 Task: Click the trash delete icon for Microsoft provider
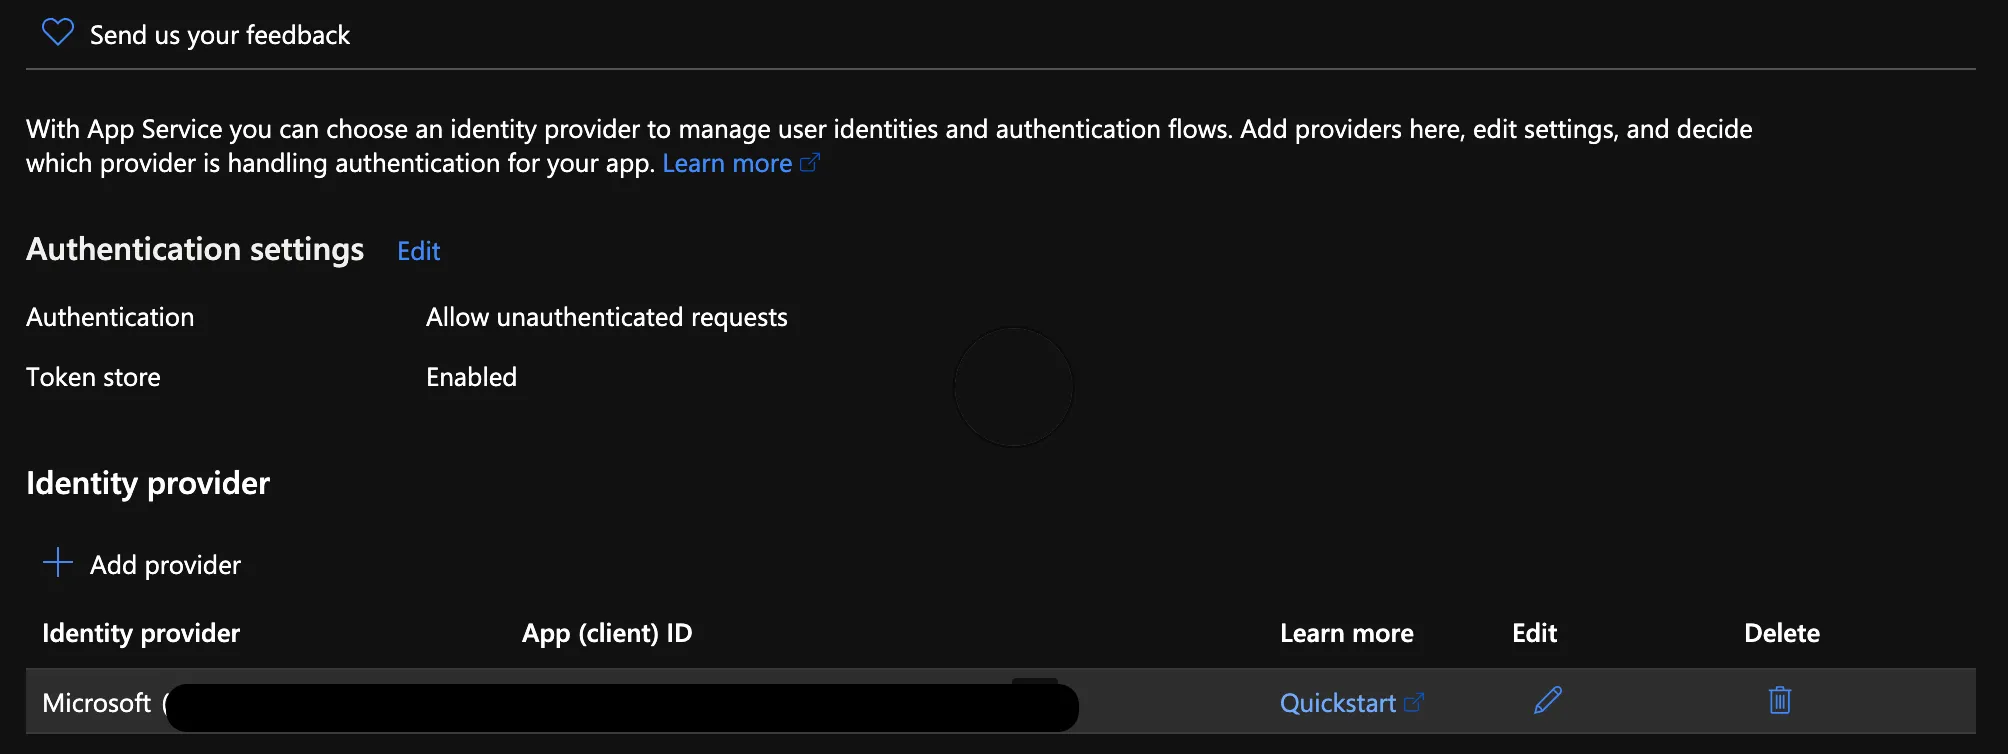1779,700
